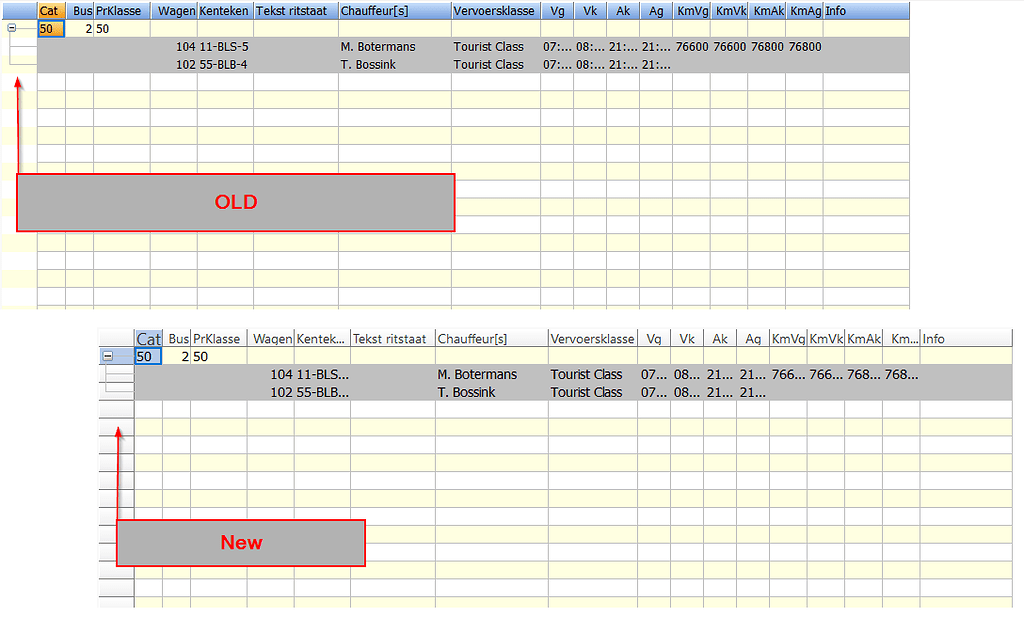Viewport: 1024px width, 617px height.
Task: Collapse the row 50 tree node in OLD grid
Action: click(x=11, y=29)
